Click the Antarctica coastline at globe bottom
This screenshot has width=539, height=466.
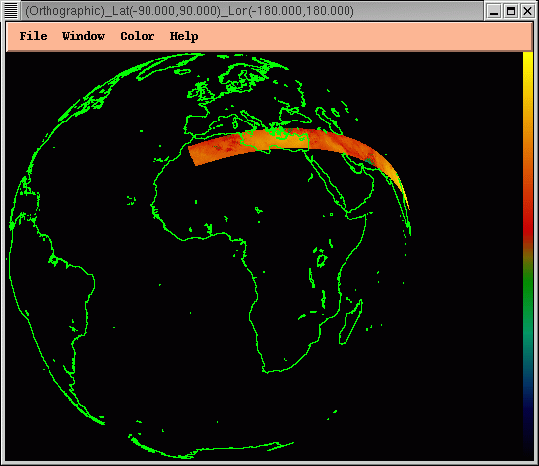[210, 448]
